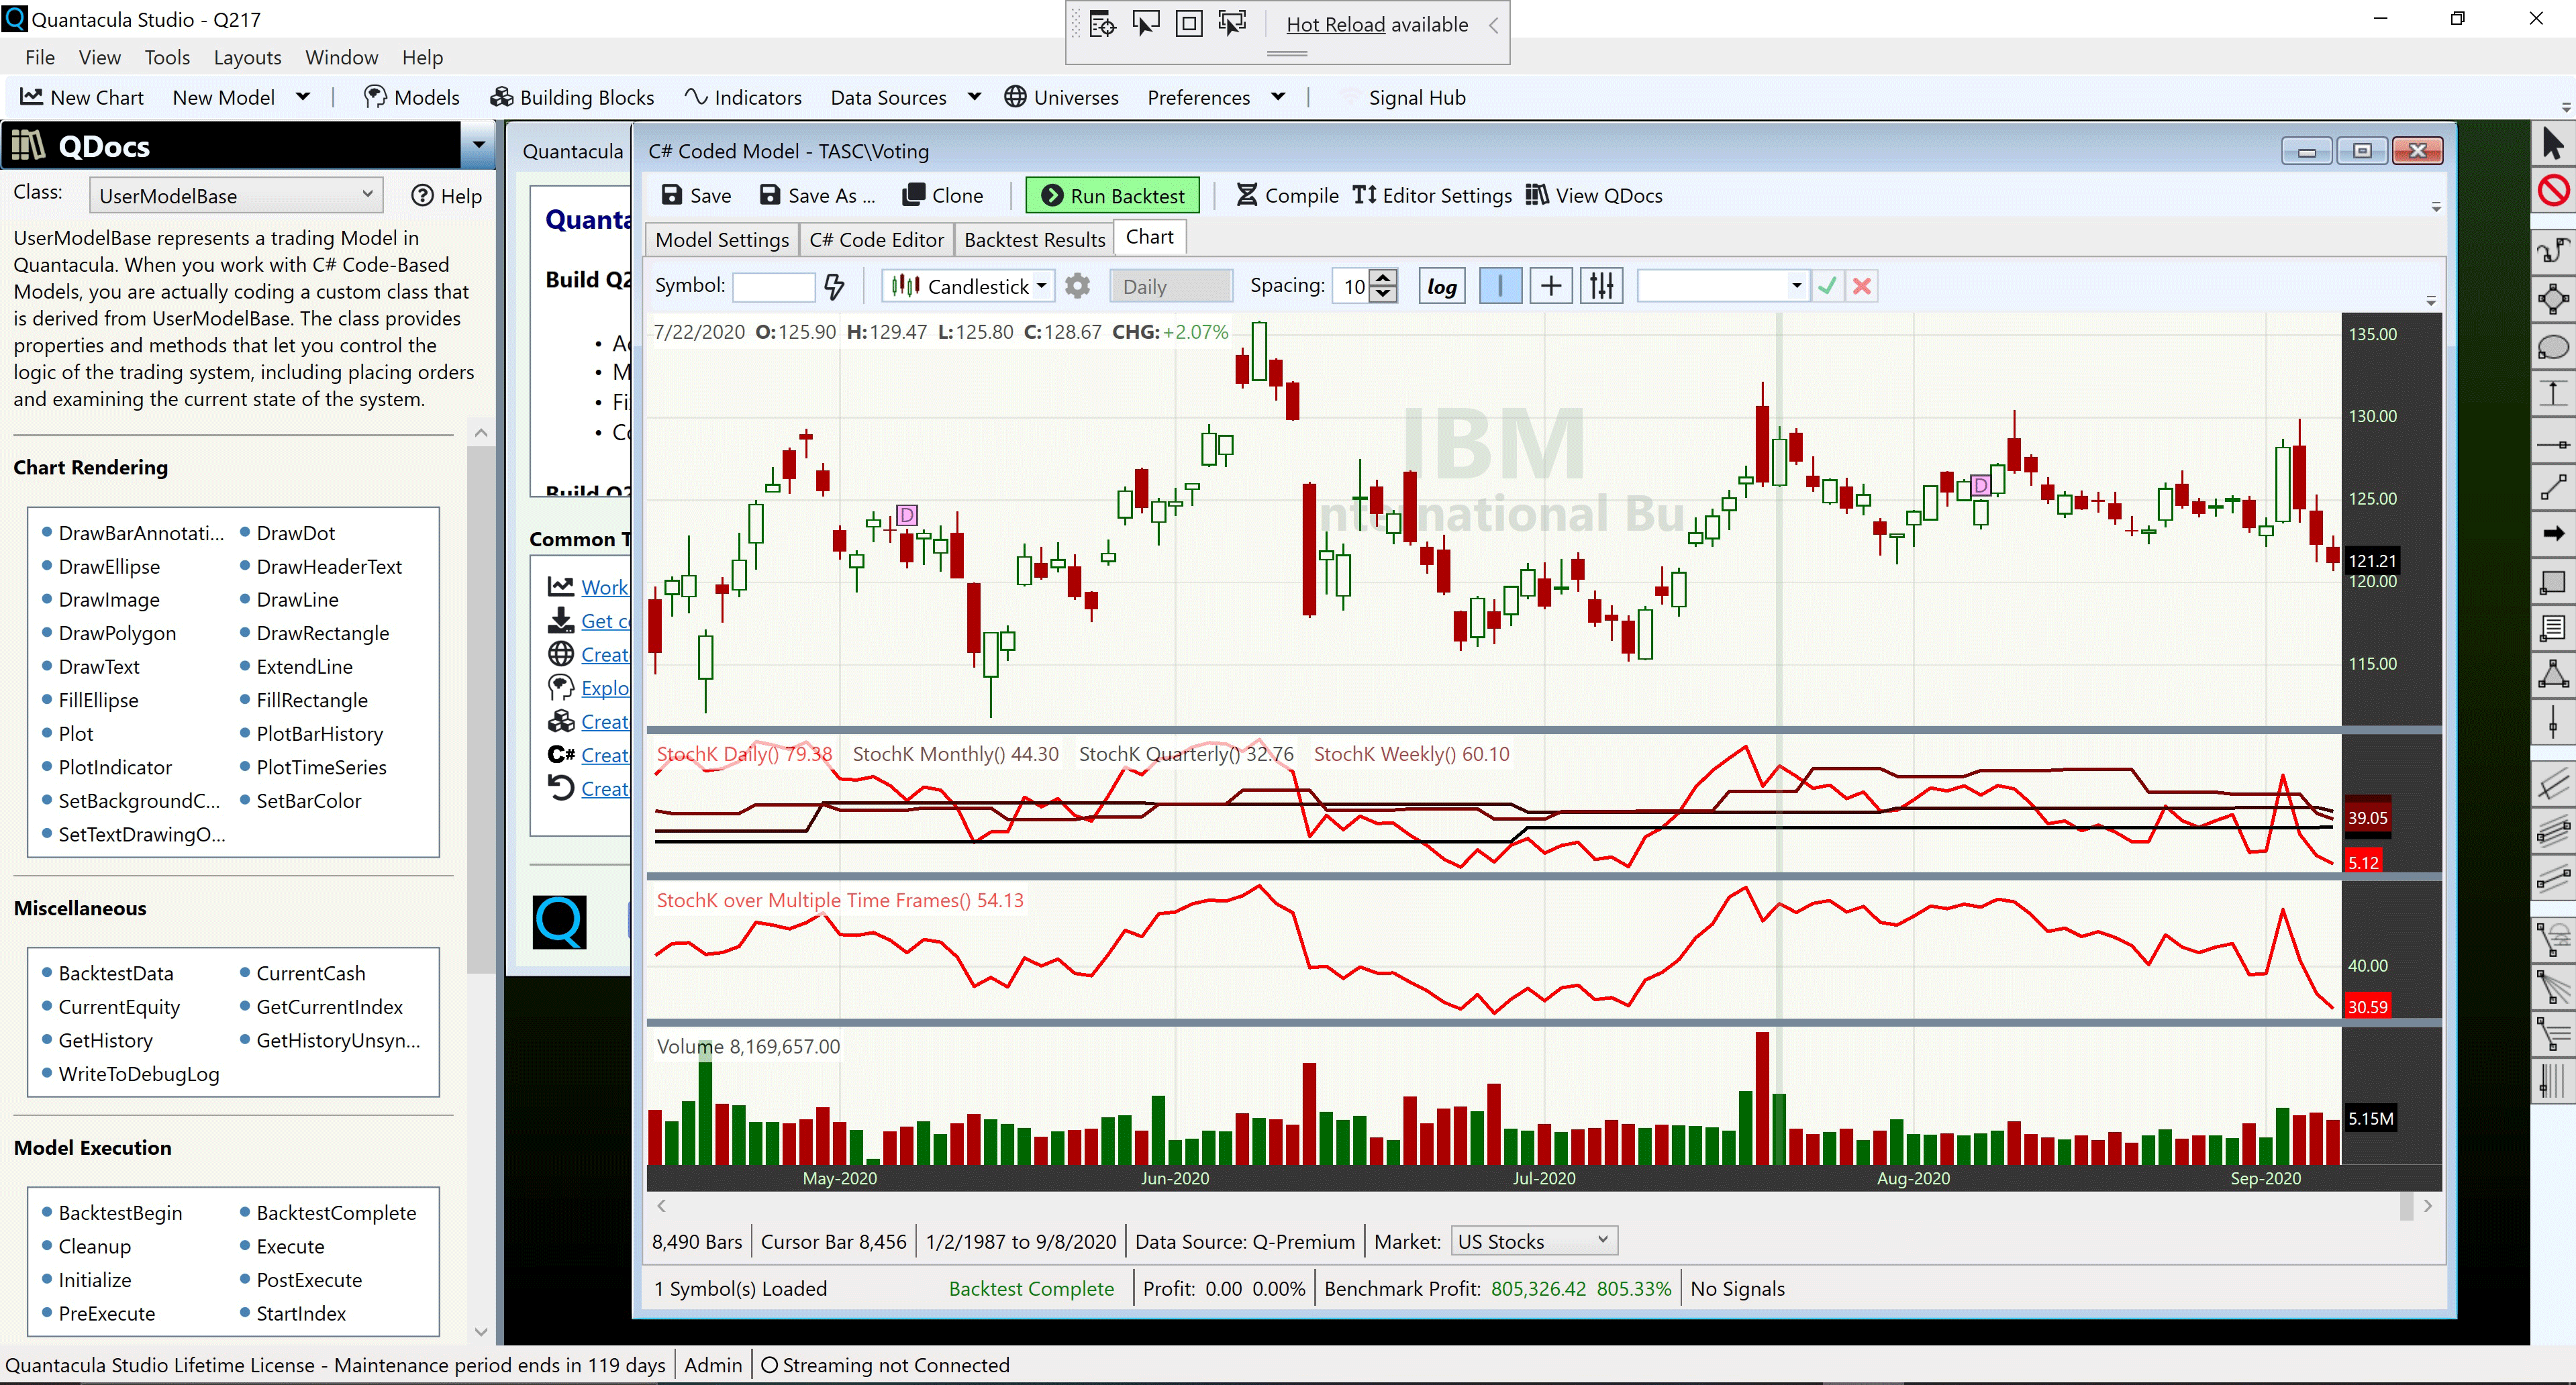Open Editor Settings
This screenshot has height=1385, width=2576.
(x=1432, y=196)
